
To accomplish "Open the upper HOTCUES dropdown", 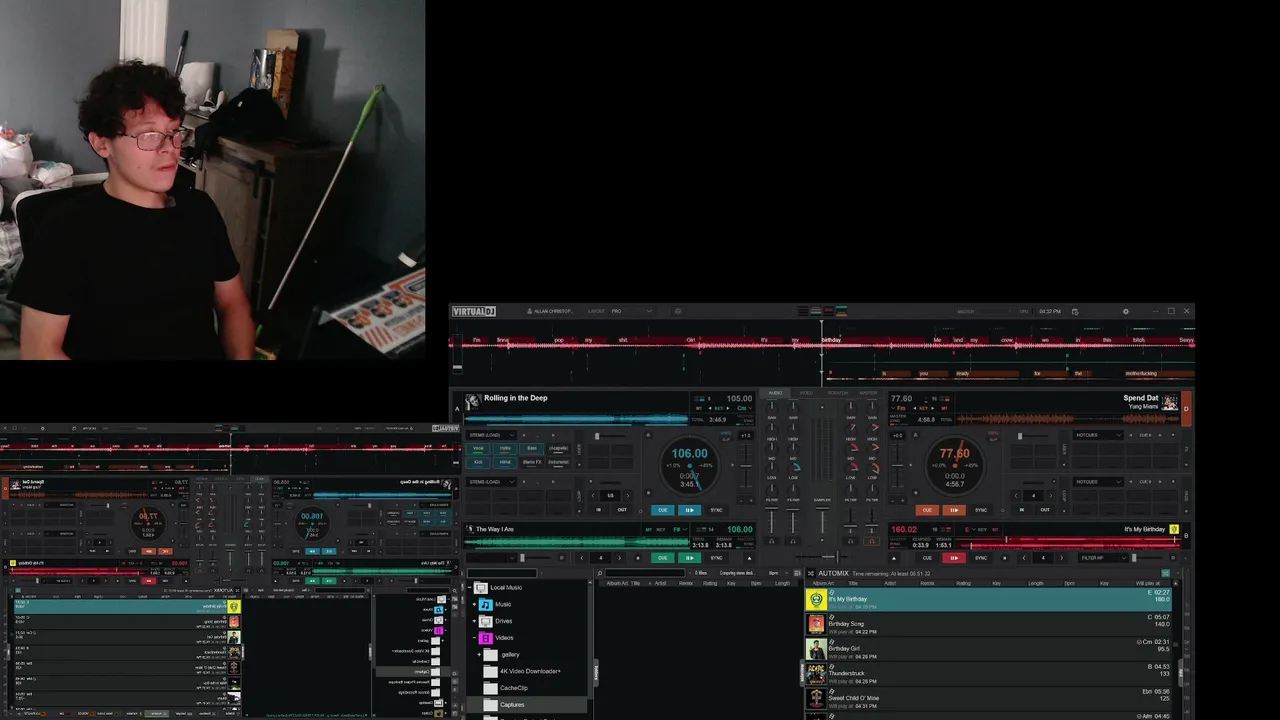I will pos(1098,435).
